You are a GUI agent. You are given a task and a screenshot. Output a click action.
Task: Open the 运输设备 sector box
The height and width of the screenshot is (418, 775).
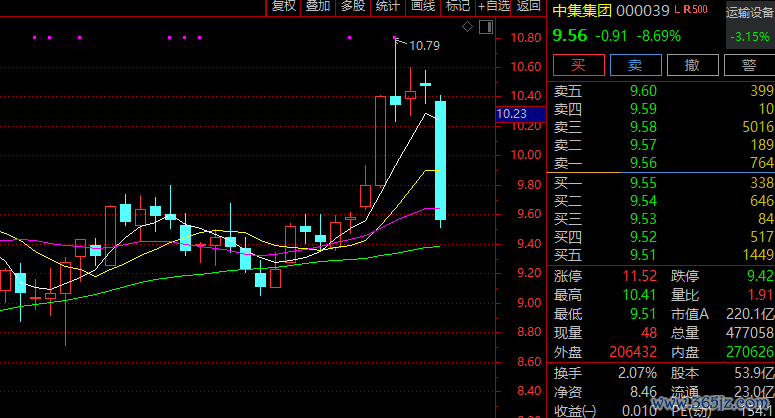click(750, 25)
